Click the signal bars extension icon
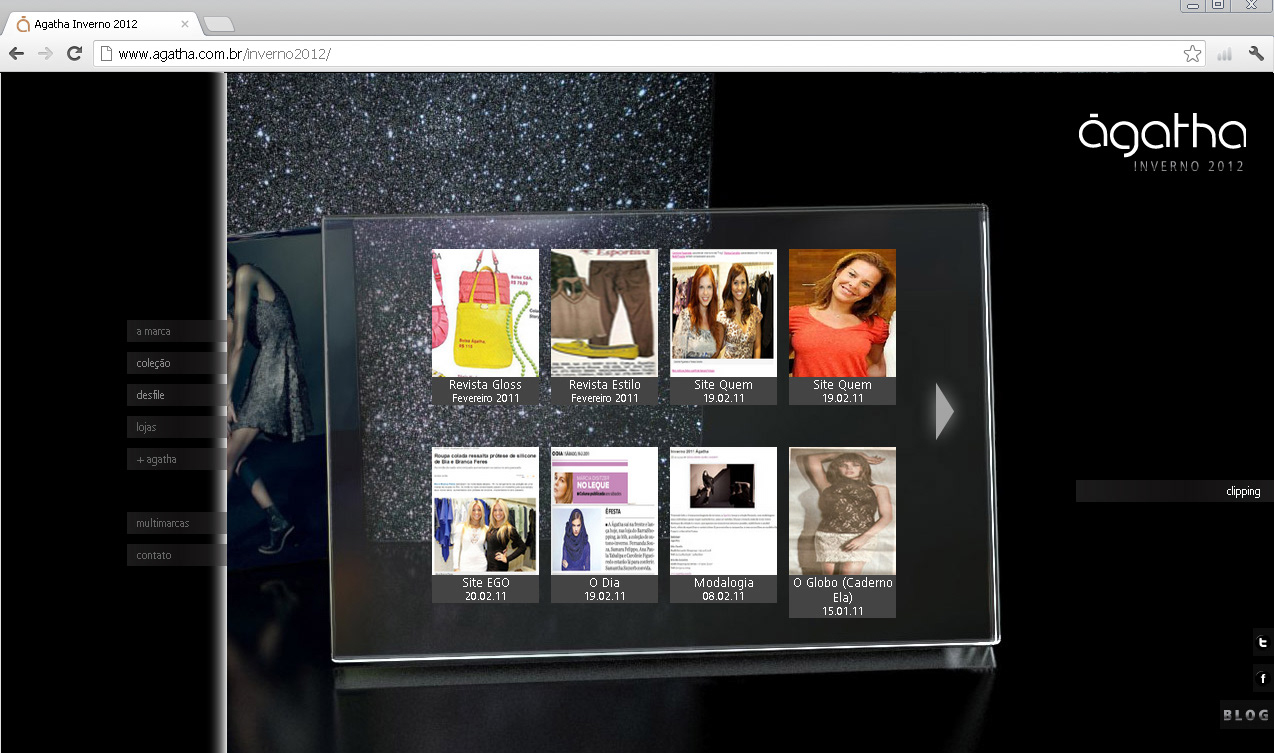 1224,54
